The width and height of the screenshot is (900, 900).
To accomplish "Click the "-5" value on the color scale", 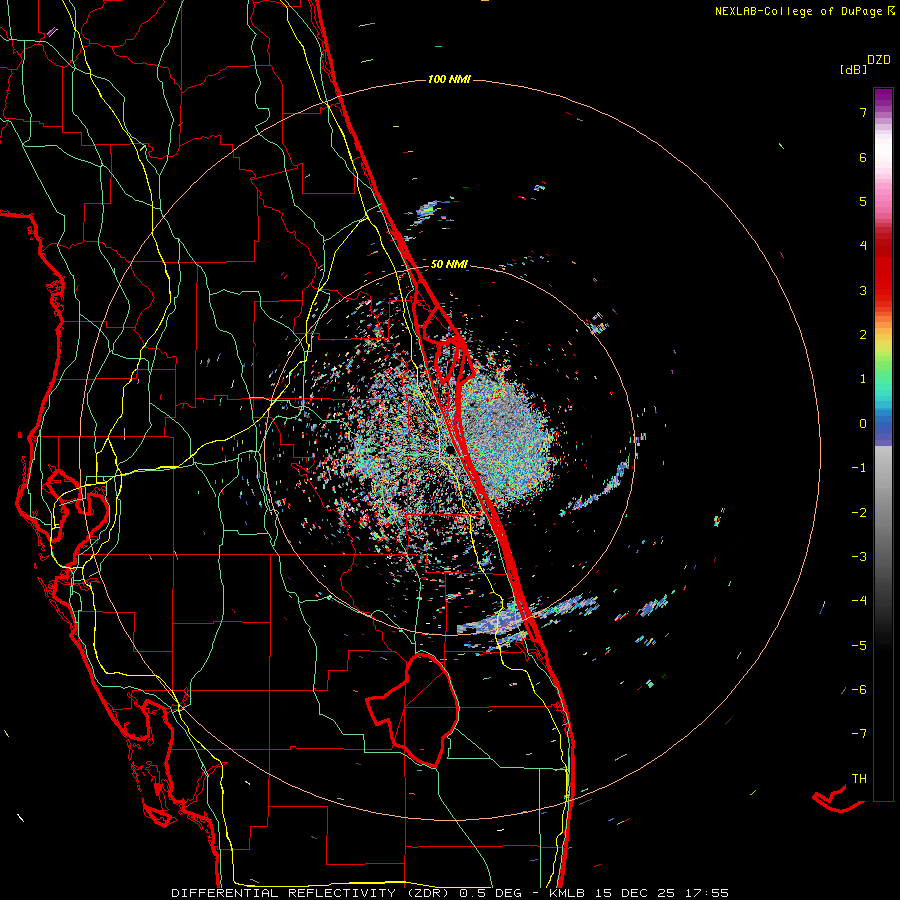I will [x=859, y=646].
